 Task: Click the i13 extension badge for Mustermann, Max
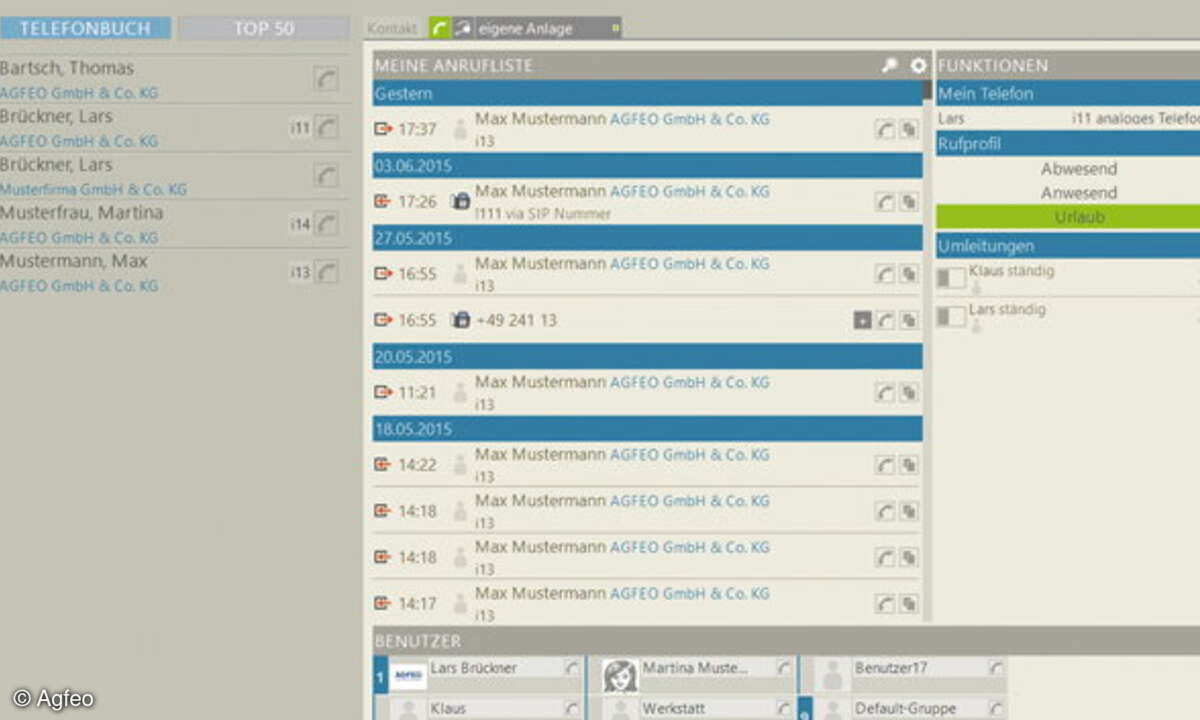[x=300, y=273]
